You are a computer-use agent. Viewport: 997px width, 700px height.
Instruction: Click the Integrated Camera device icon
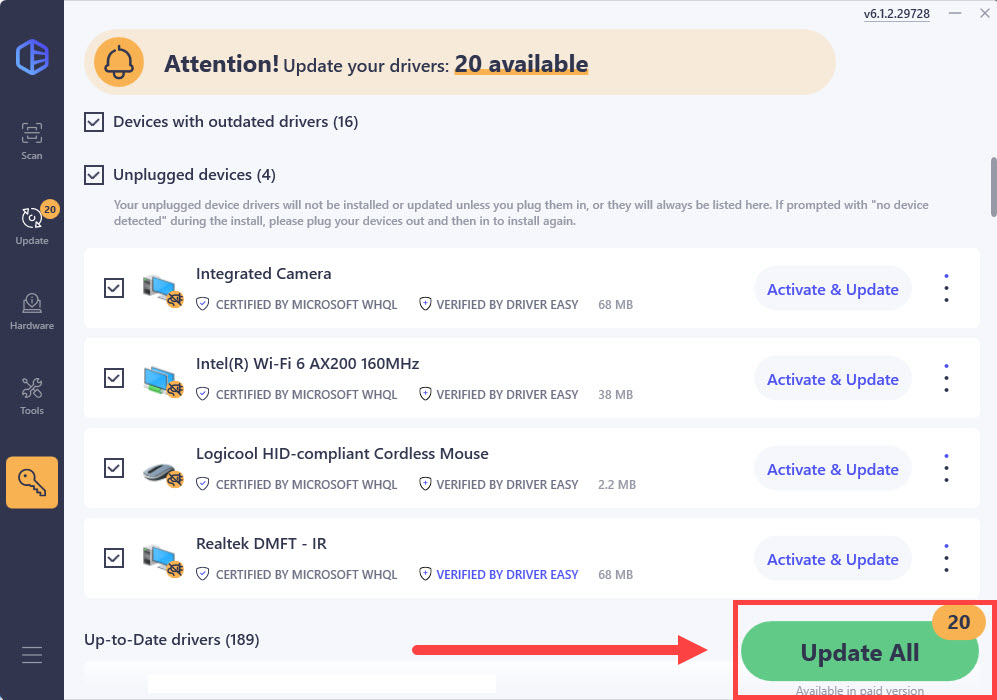click(x=163, y=290)
